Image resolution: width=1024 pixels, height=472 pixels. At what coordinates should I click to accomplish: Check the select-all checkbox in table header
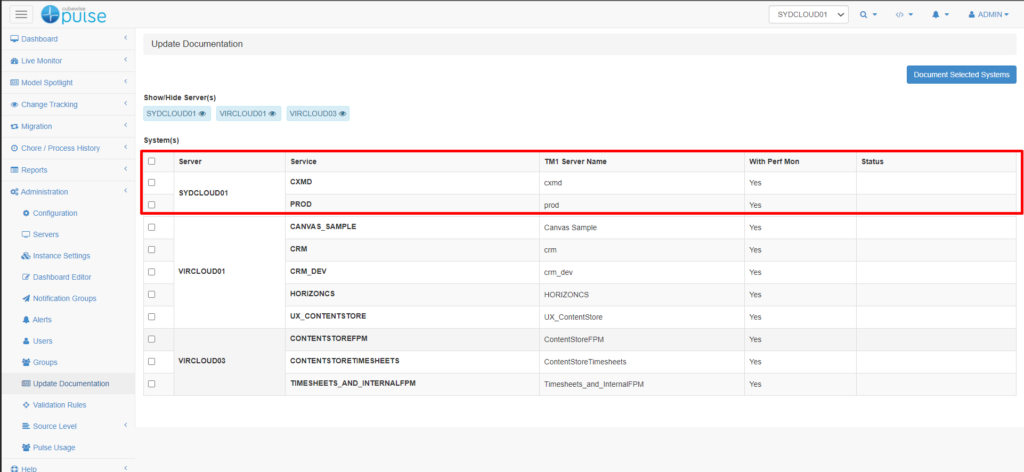click(152, 161)
